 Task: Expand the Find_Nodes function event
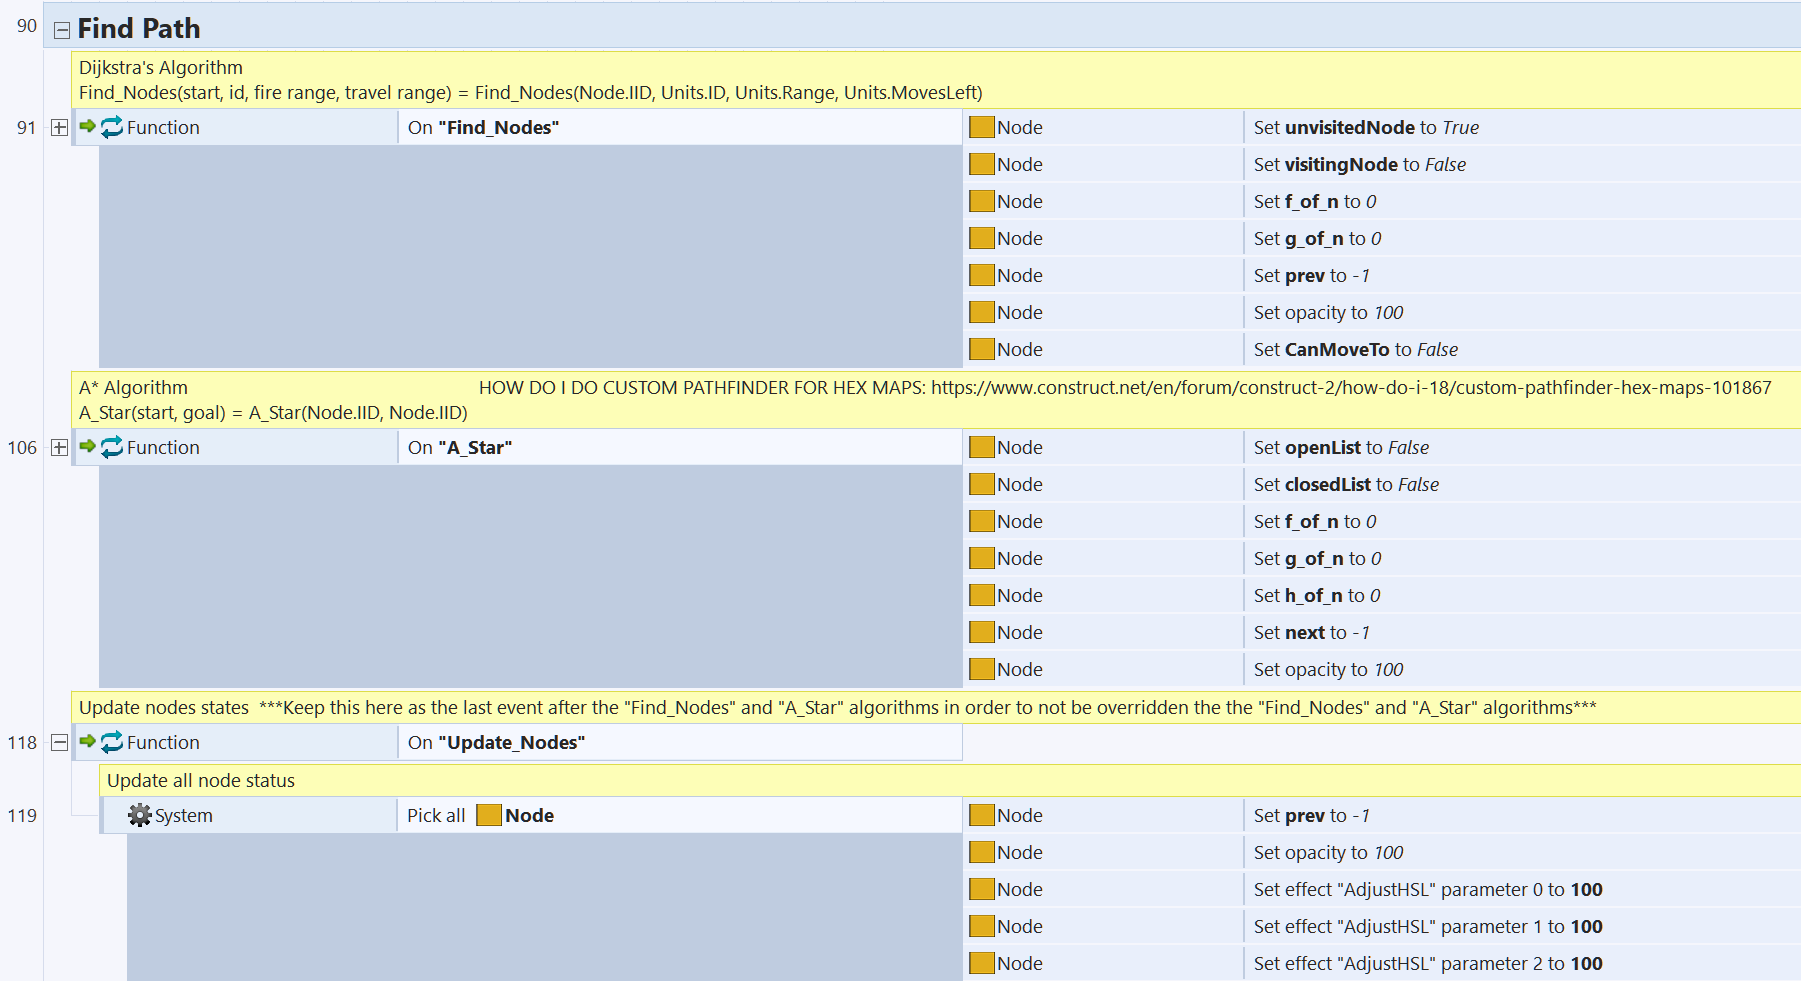pos(59,128)
